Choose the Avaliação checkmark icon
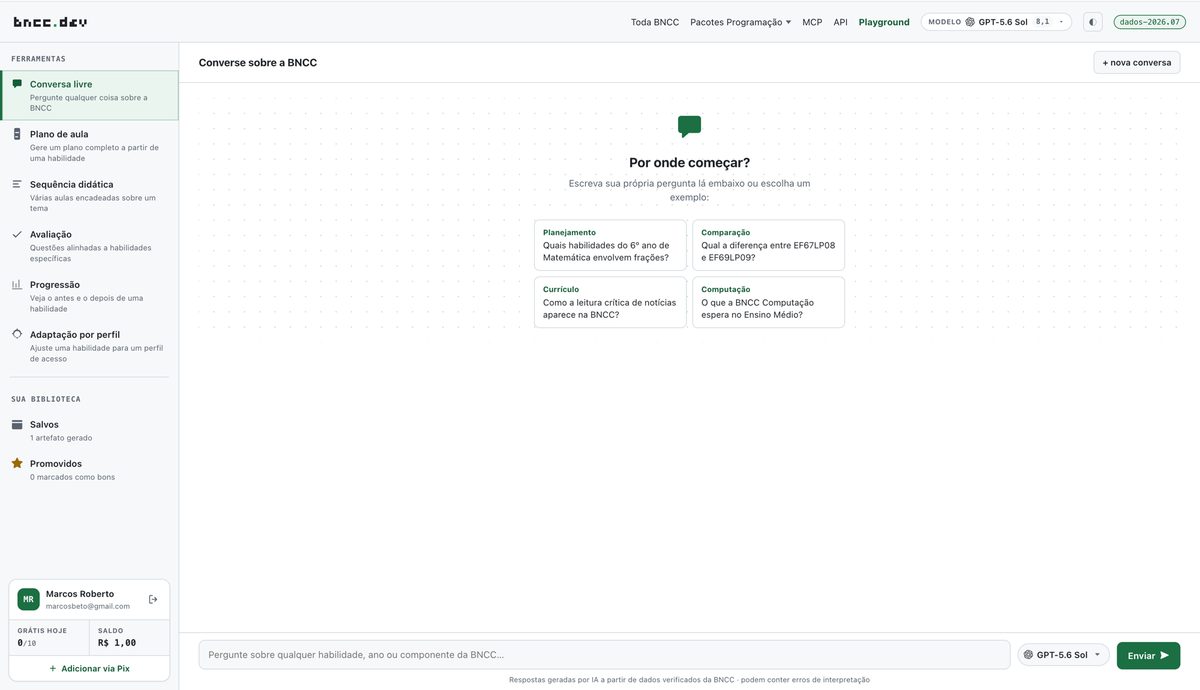 click(x=17, y=234)
